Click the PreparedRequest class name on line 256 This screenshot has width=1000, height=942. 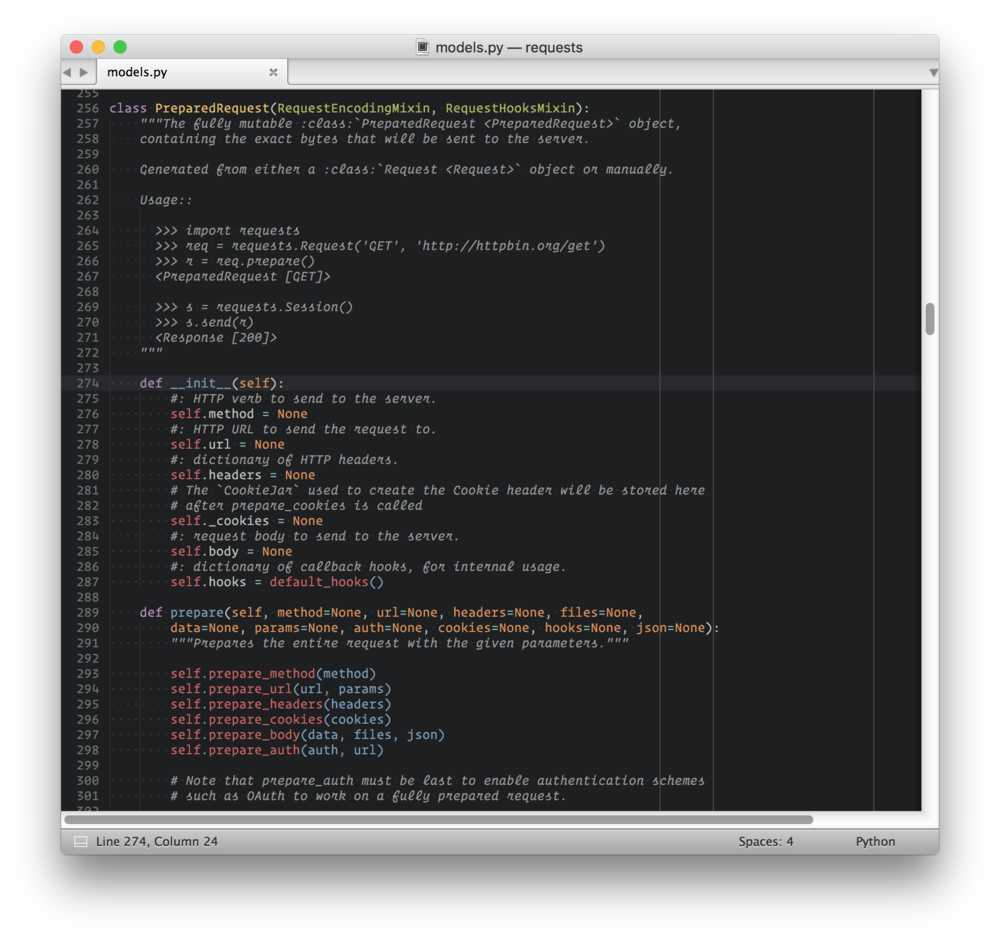click(212, 108)
